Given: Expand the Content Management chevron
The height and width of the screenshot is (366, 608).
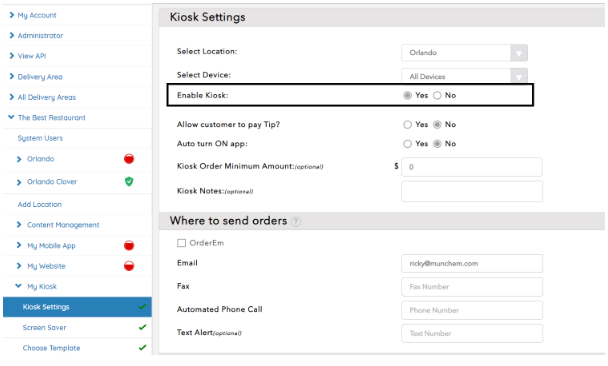Looking at the screenshot, I should coord(19,224).
